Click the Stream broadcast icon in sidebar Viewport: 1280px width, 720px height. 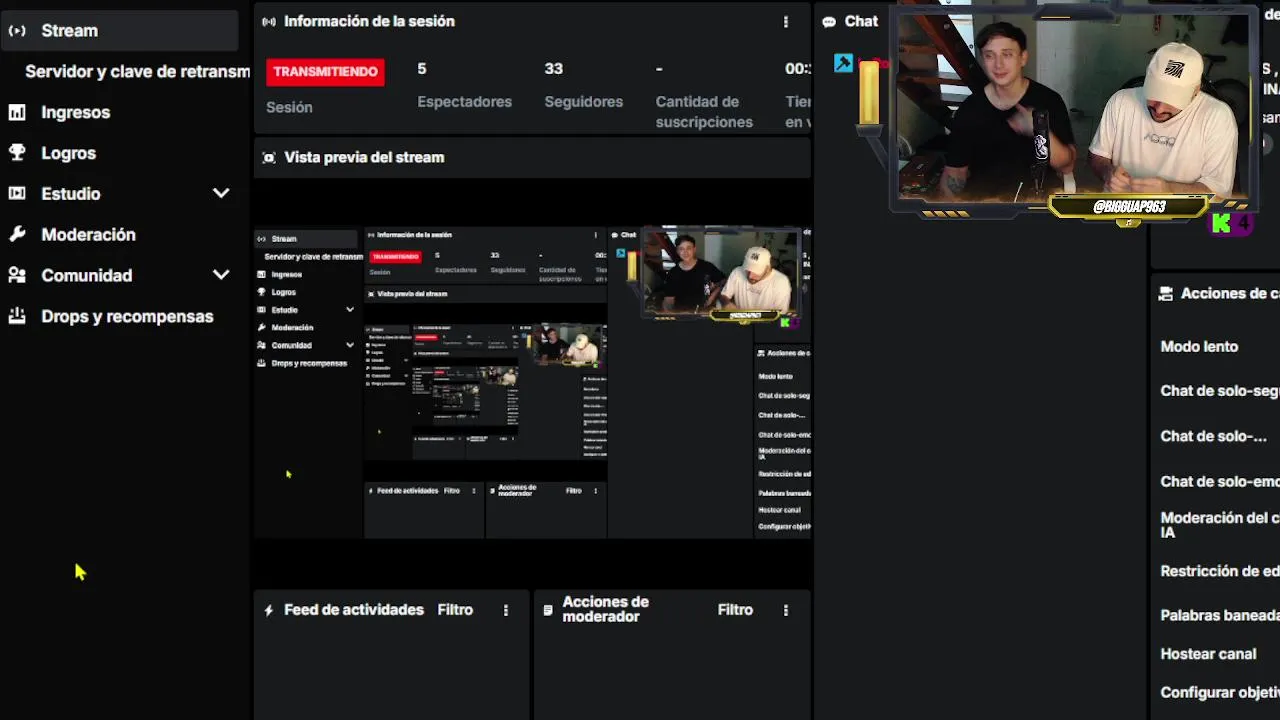pyautogui.click(x=17, y=31)
